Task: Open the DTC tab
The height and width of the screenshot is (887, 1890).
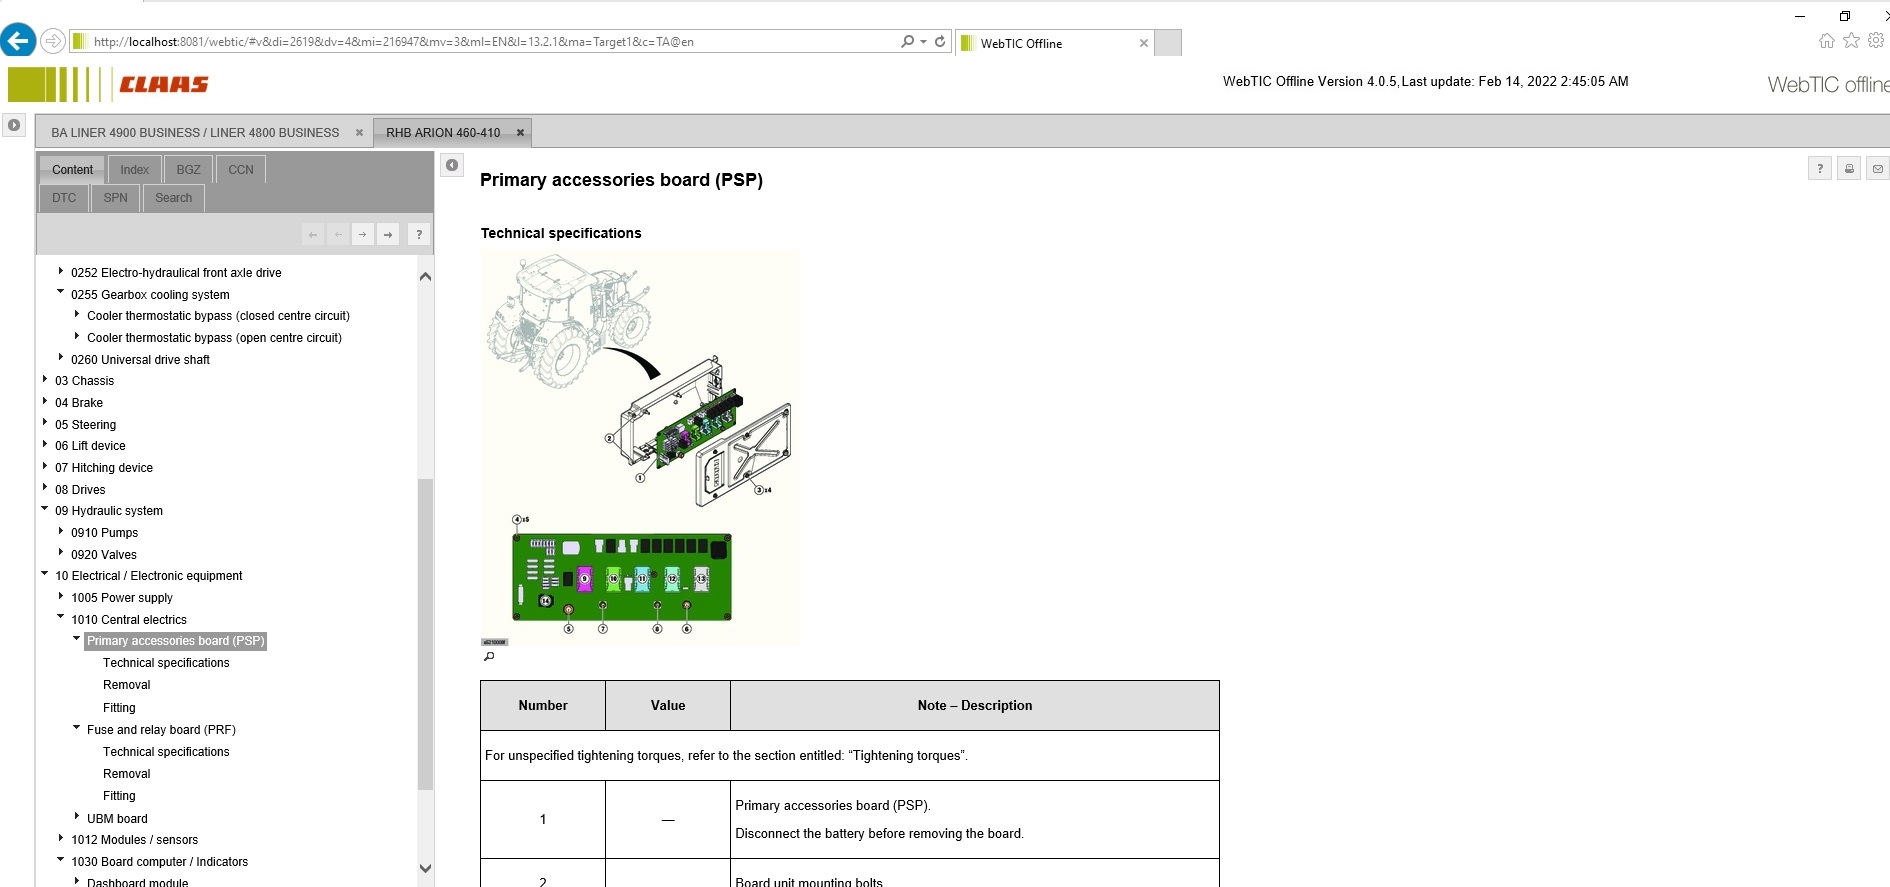Action: coord(64,198)
